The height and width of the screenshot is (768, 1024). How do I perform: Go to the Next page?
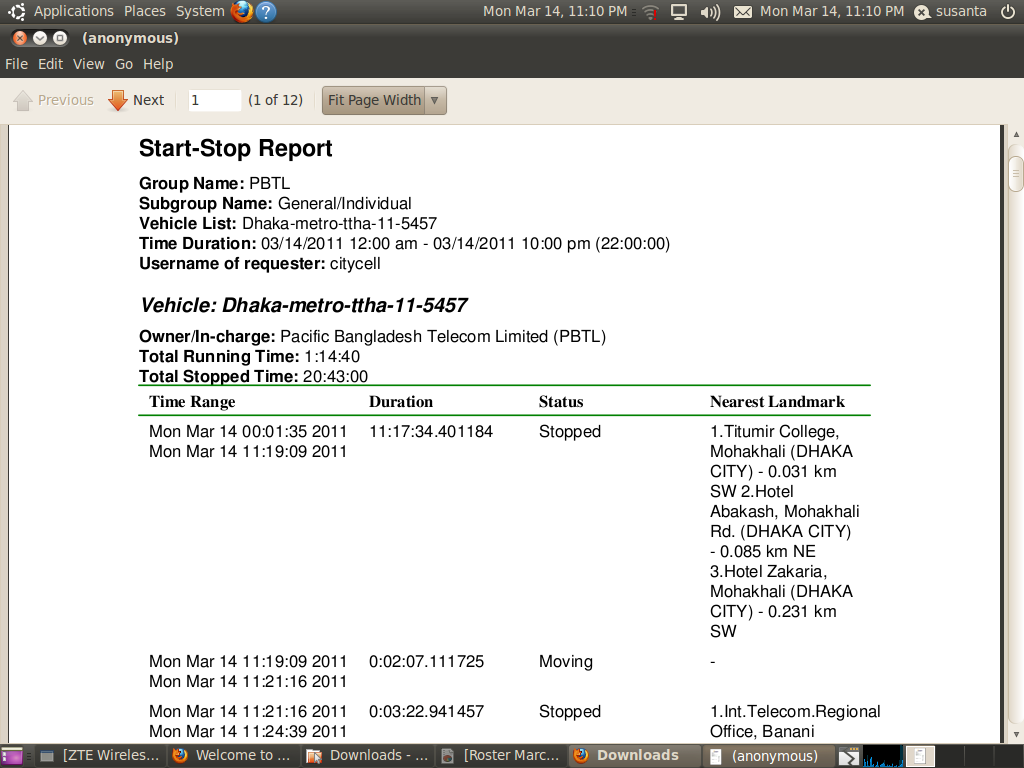click(136, 100)
